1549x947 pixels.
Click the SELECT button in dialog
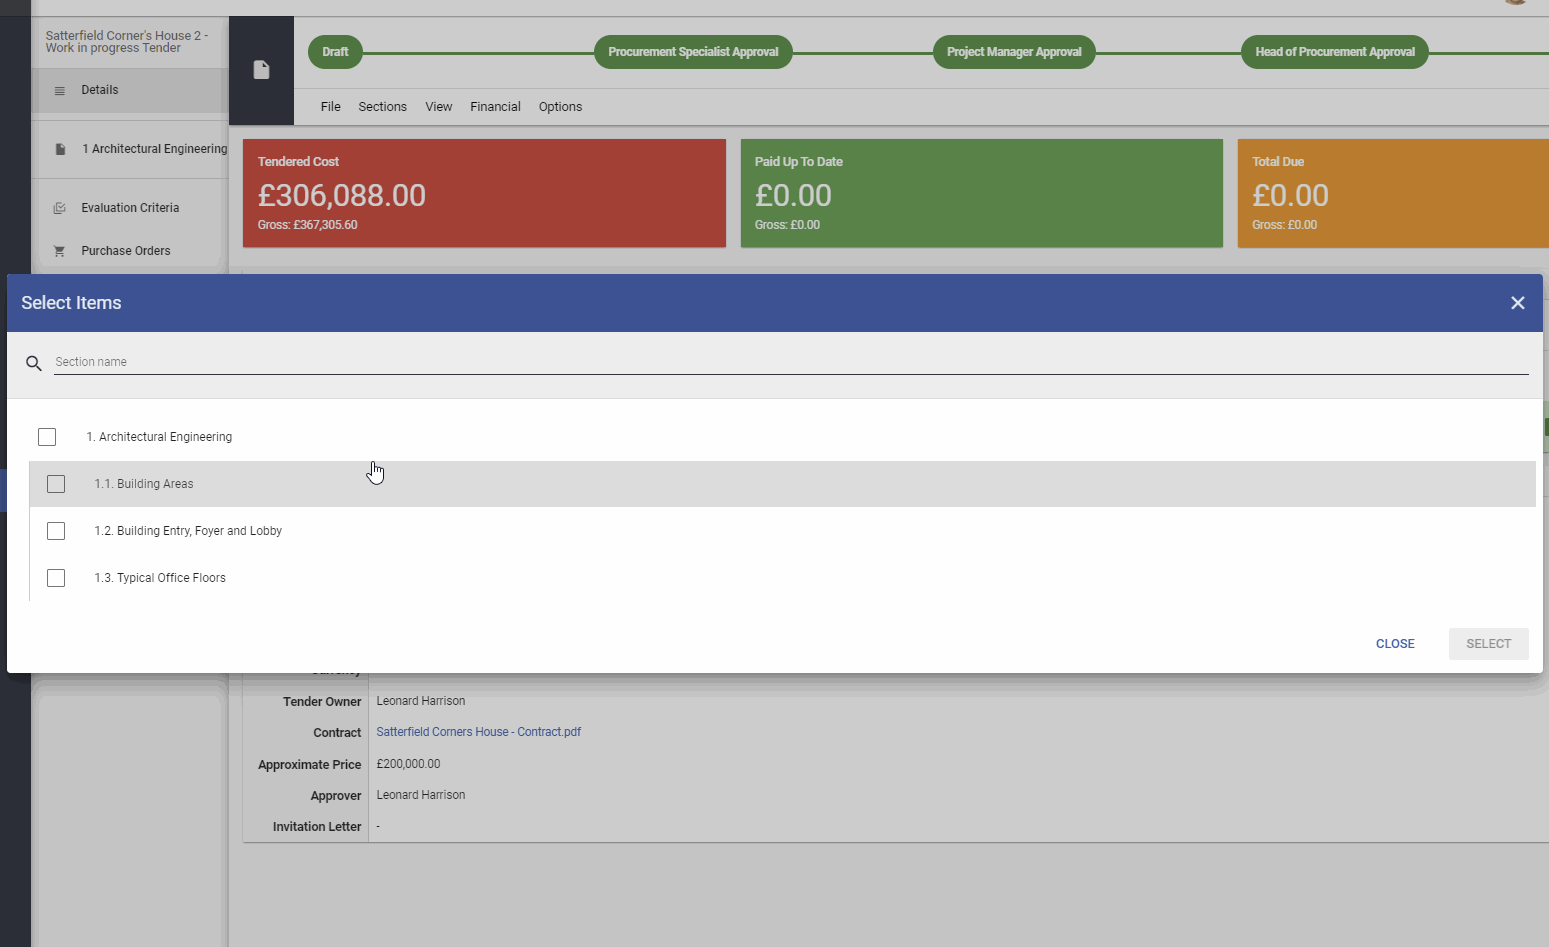pyautogui.click(x=1488, y=644)
